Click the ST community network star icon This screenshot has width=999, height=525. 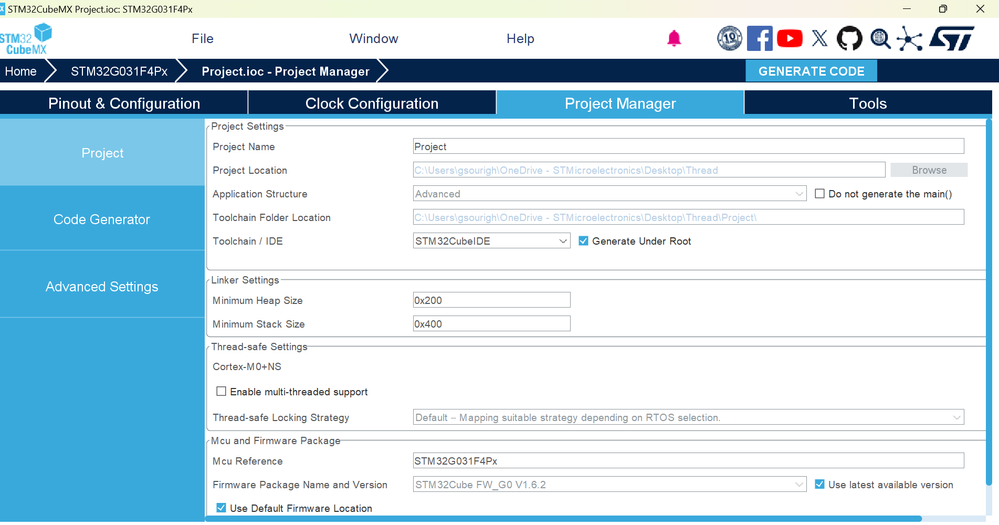[x=909, y=39]
